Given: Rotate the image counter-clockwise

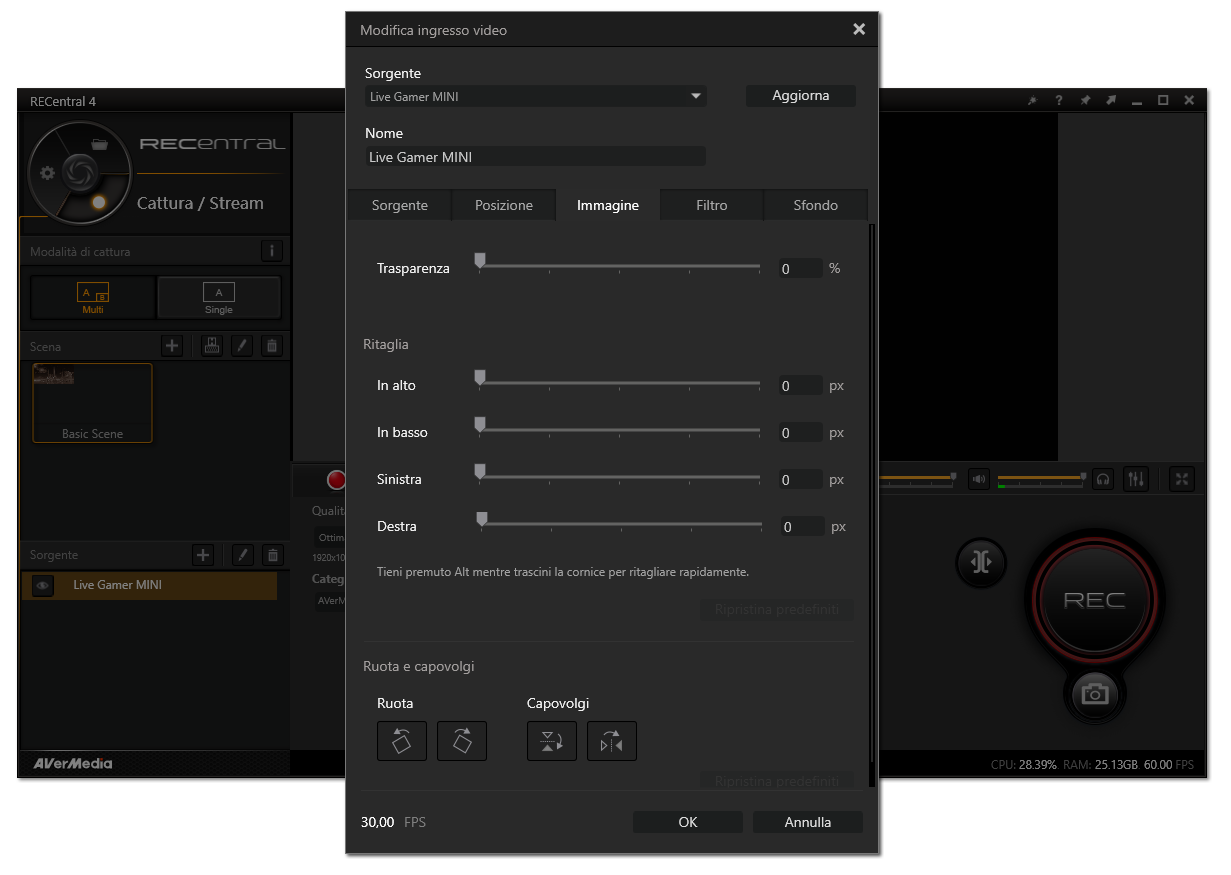Looking at the screenshot, I should (402, 741).
